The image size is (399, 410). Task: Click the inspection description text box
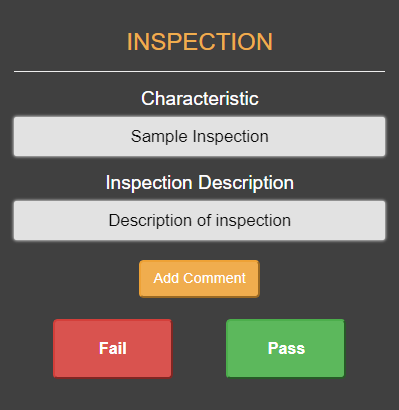[x=199, y=220]
